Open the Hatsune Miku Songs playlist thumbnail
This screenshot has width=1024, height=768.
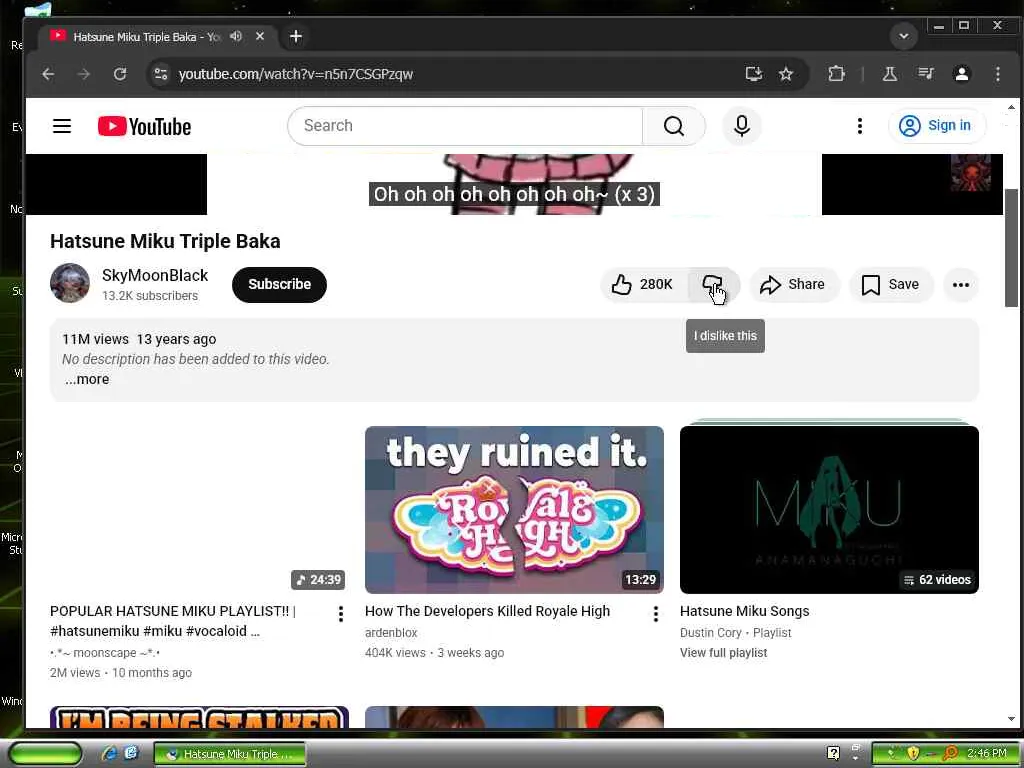[829, 510]
